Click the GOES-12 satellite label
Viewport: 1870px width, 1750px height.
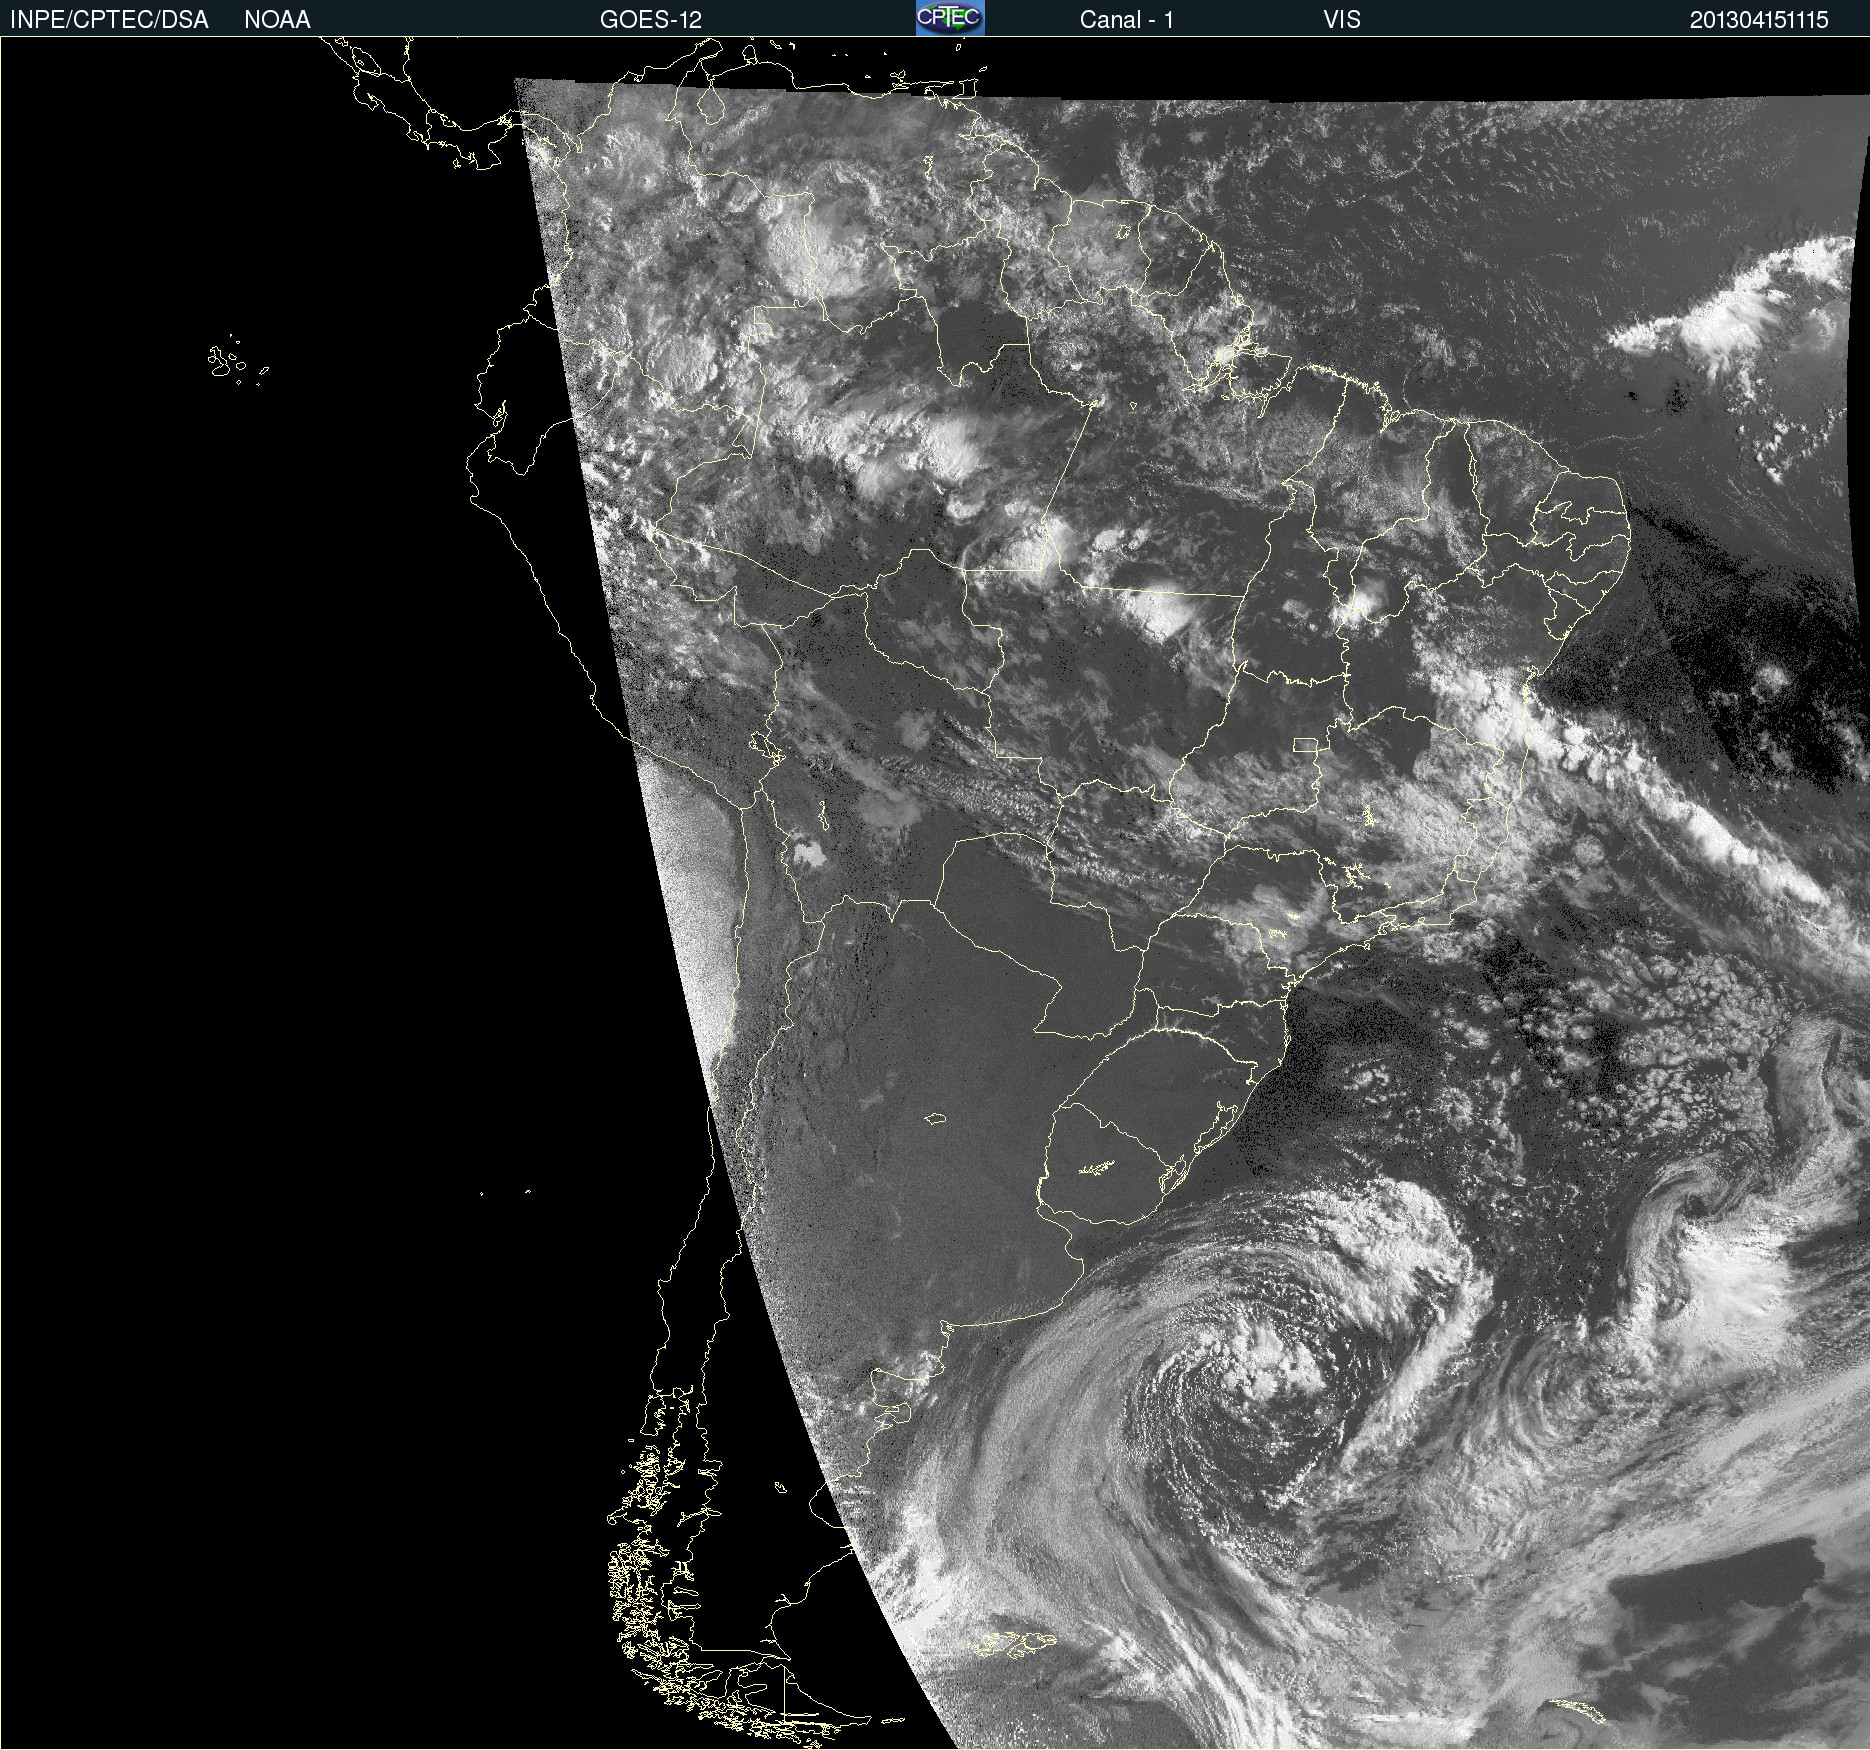pyautogui.click(x=650, y=20)
